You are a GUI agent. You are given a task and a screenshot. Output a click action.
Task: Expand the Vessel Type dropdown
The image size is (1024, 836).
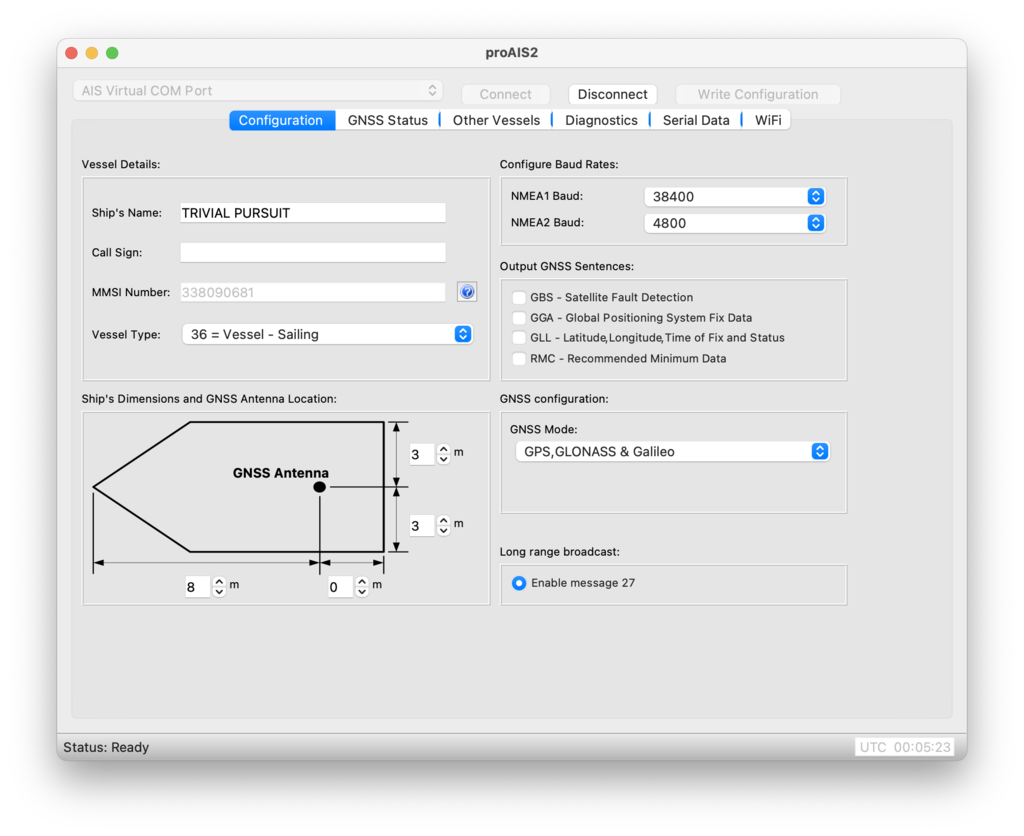[x=327, y=334]
